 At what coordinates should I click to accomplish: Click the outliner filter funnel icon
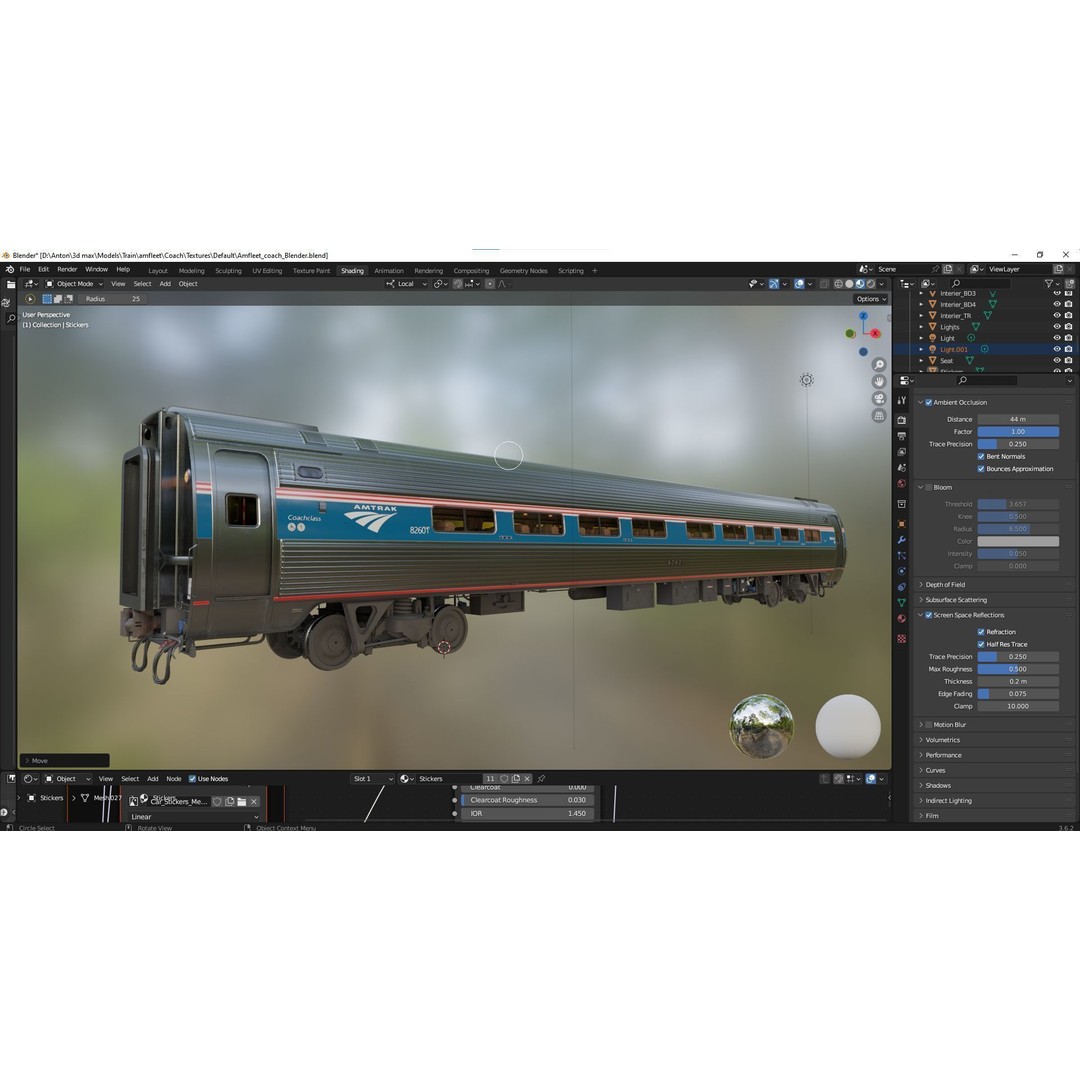click(1048, 284)
